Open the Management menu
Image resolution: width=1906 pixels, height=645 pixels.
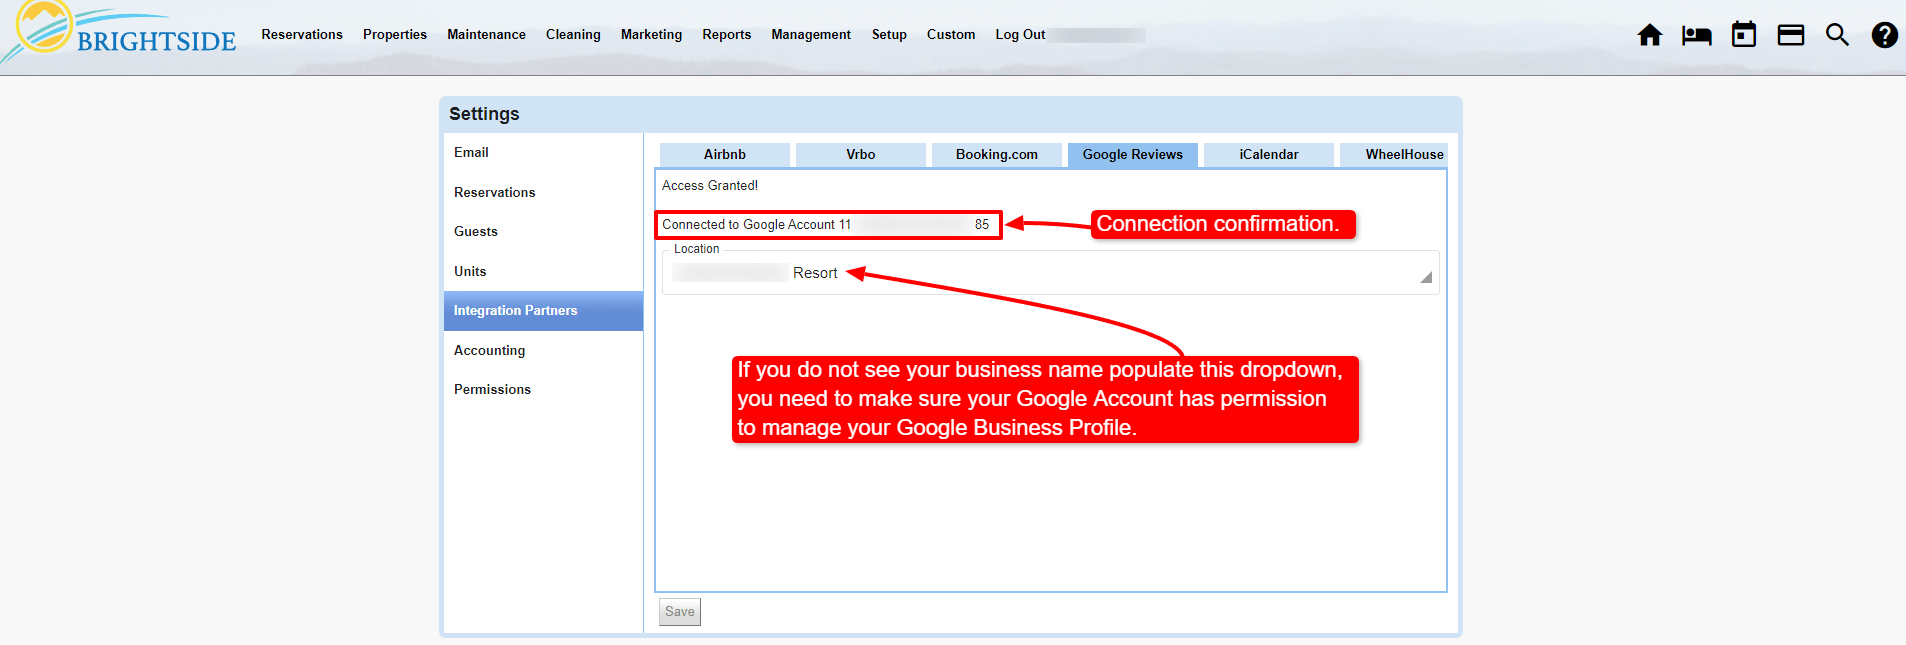811,34
